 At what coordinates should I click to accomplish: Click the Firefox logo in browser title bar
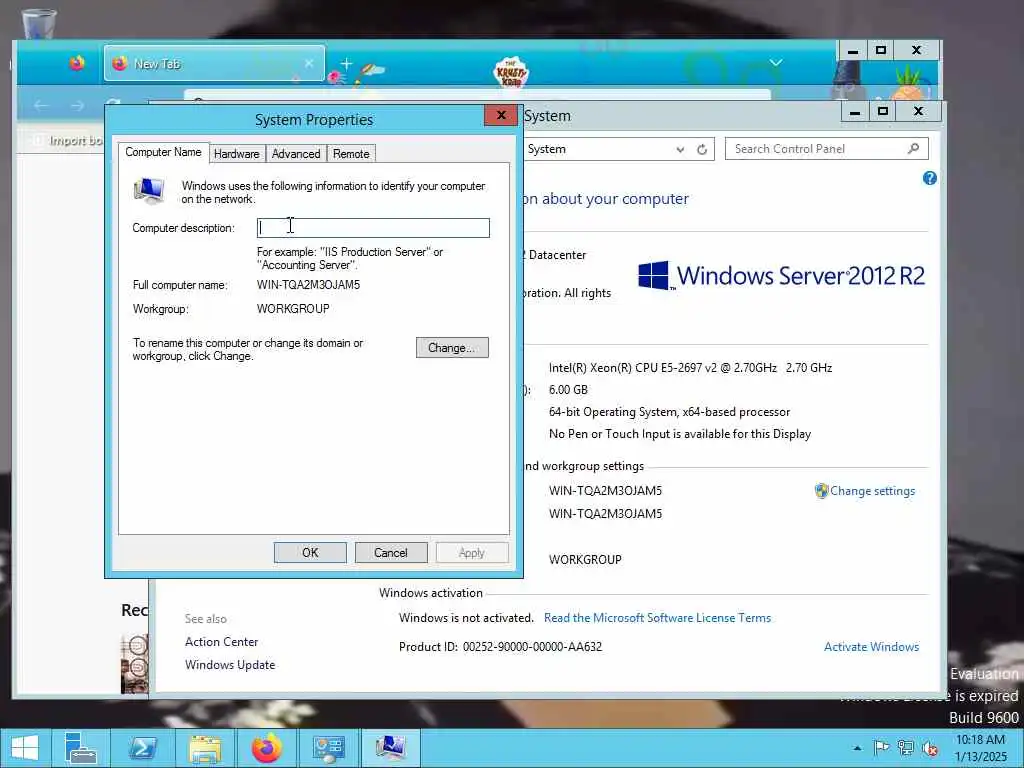[x=77, y=63]
